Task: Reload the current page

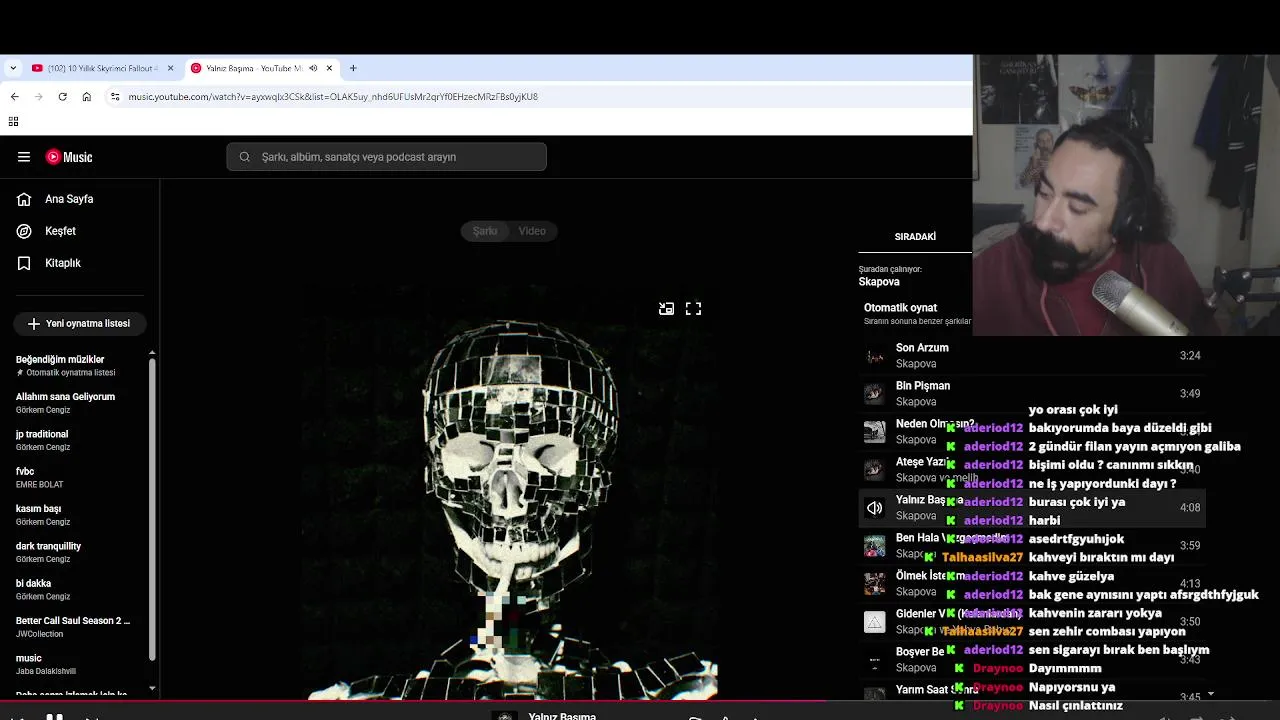Action: 62,97
